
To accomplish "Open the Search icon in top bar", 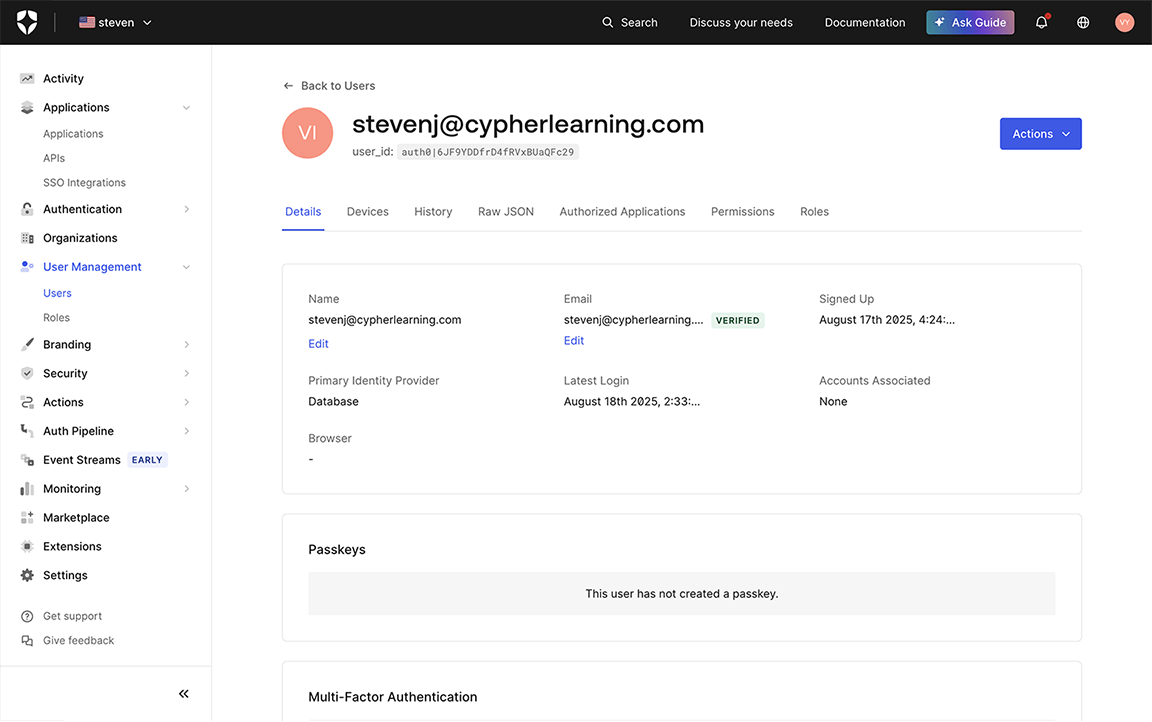I will pos(607,21).
